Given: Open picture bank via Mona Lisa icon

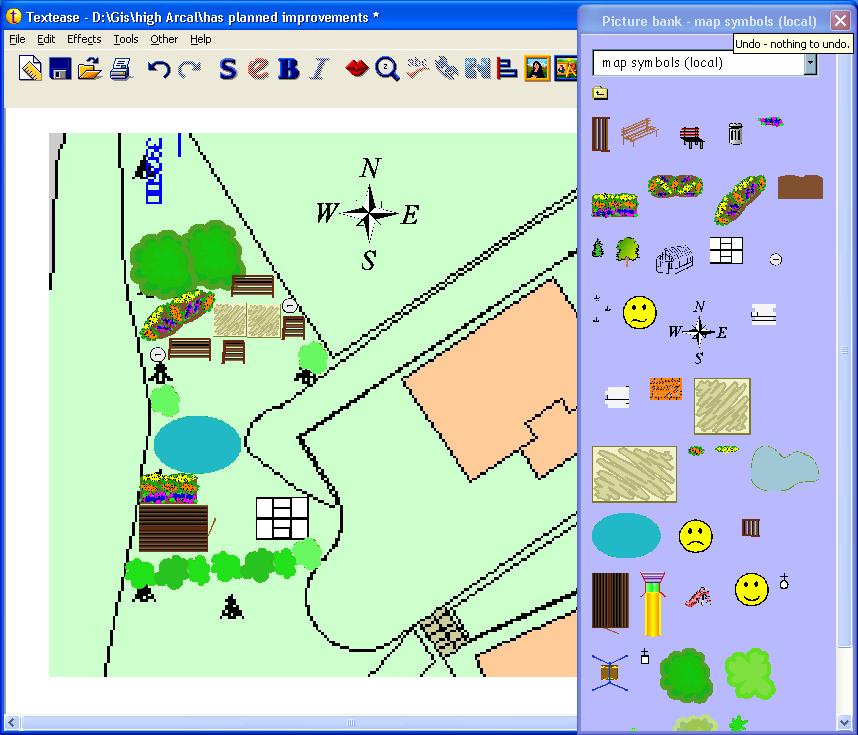Looking at the screenshot, I should (537, 68).
